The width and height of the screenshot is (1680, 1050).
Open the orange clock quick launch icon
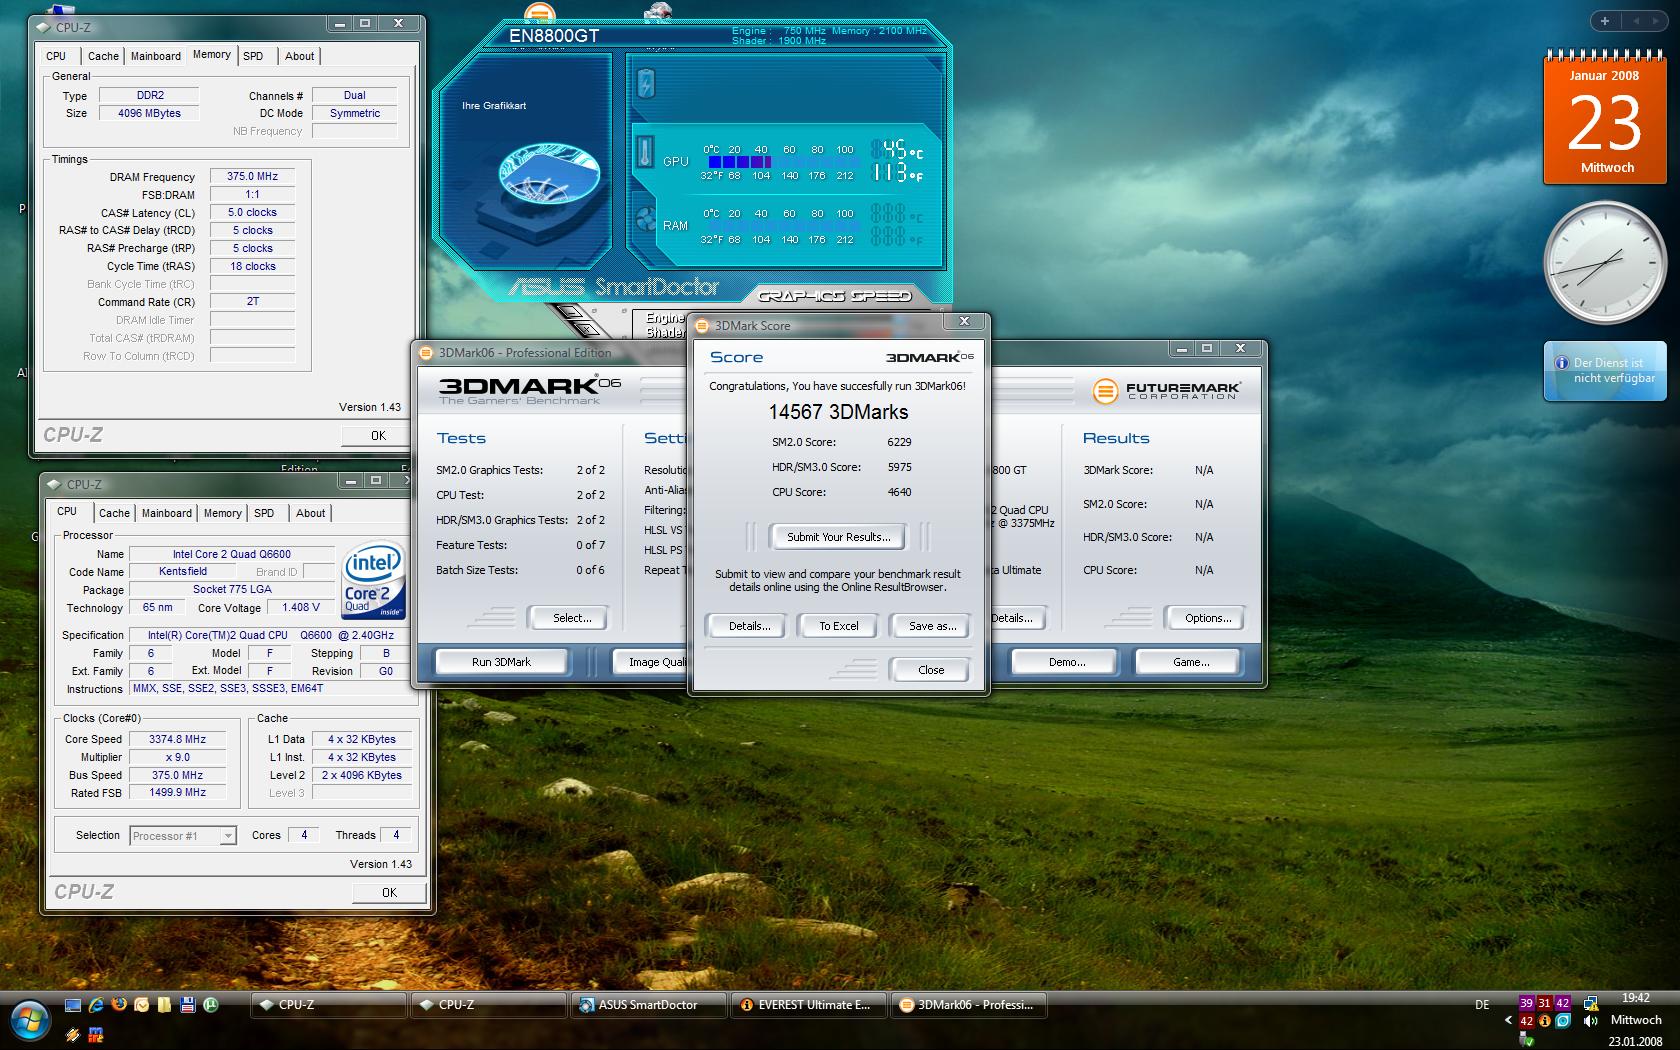pyautogui.click(x=142, y=1005)
